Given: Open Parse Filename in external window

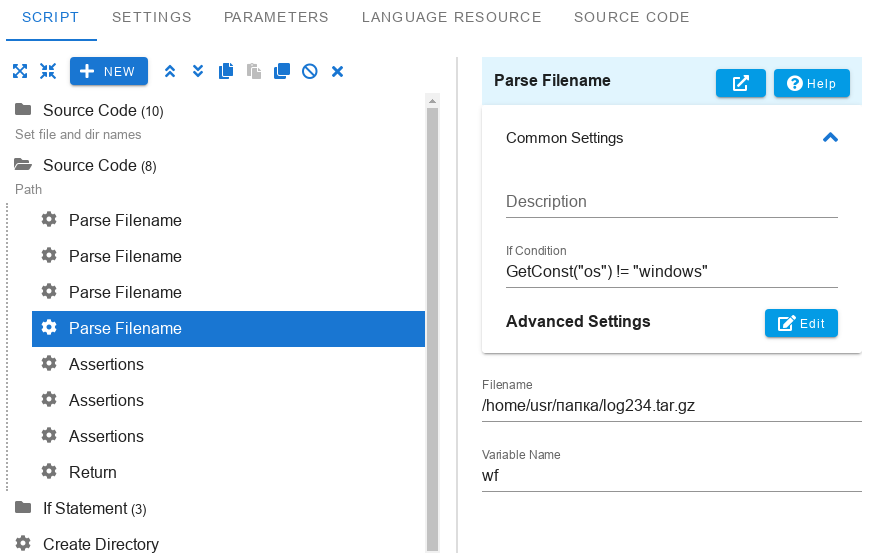Looking at the screenshot, I should tap(740, 83).
